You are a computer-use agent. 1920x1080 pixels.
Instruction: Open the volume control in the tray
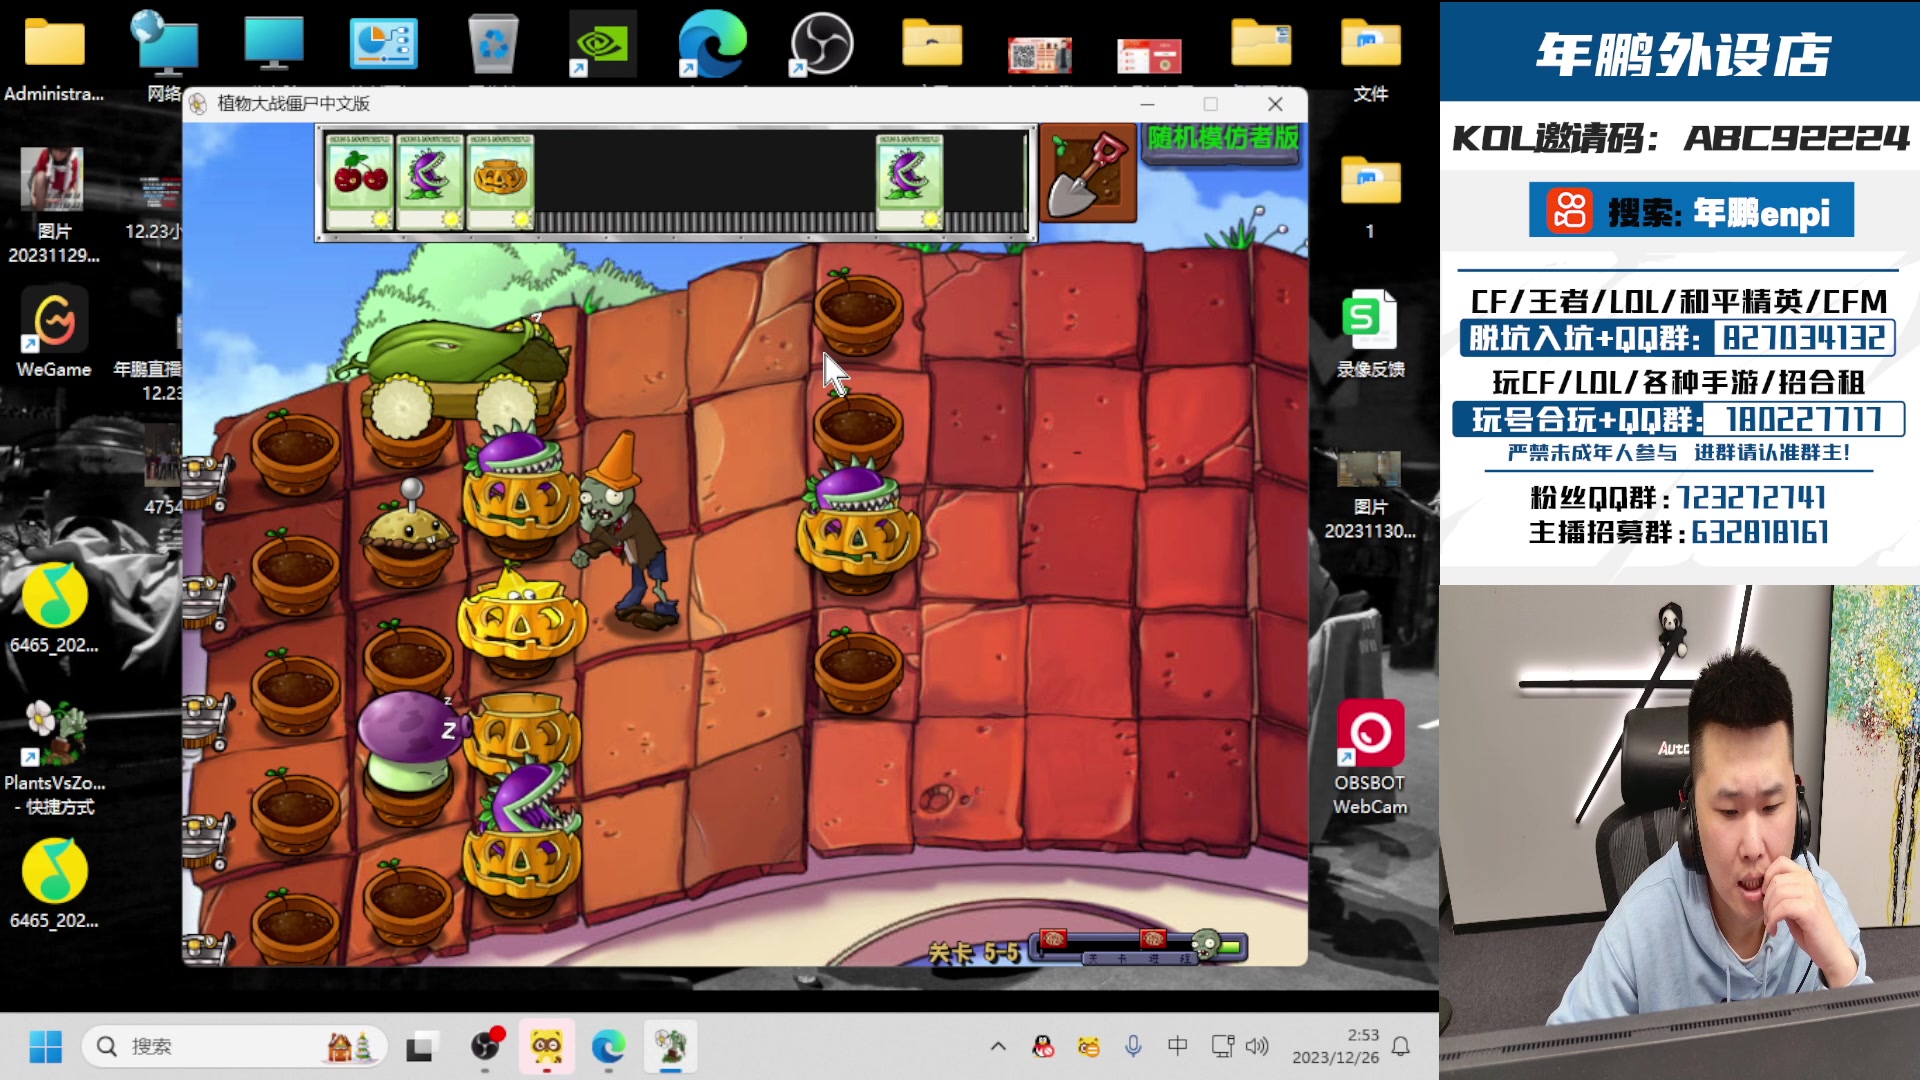point(1257,1046)
